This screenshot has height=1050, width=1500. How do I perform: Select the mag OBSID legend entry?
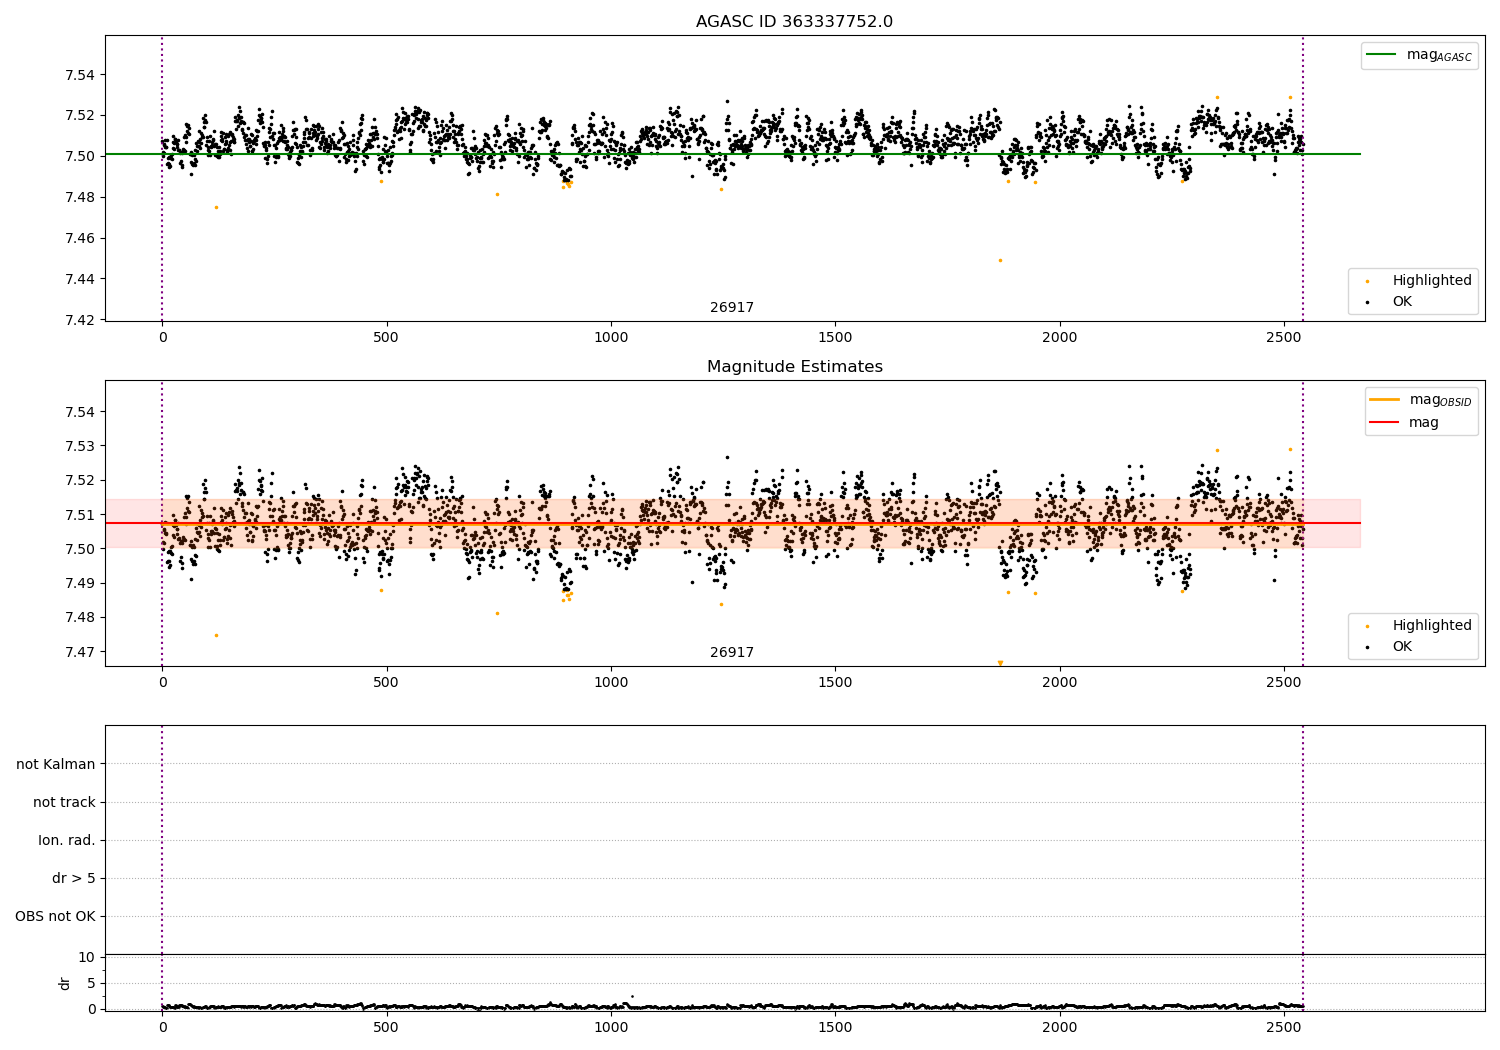click(1421, 400)
